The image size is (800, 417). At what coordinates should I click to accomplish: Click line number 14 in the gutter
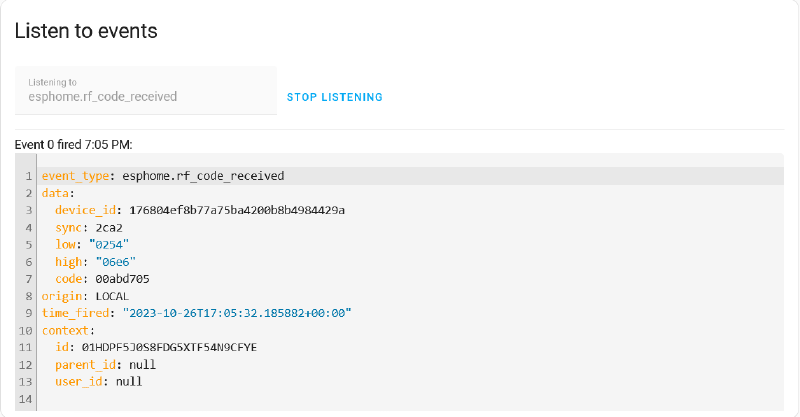click(26, 399)
